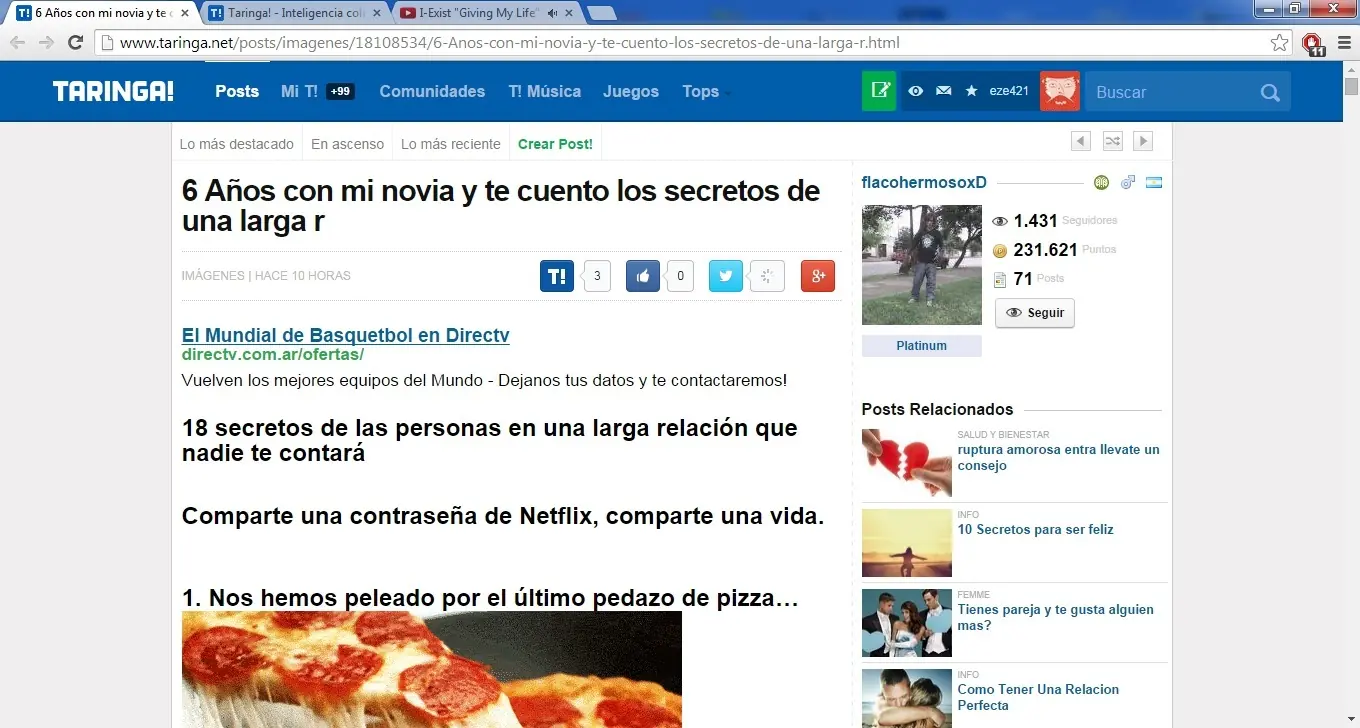Expand the Tops dropdown menu

point(705,91)
